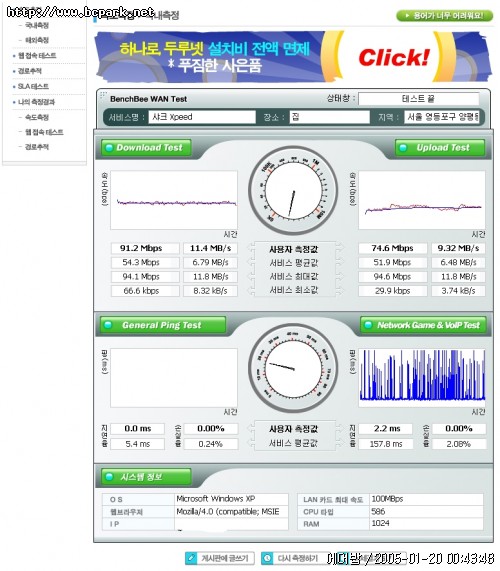The width and height of the screenshot is (500, 571).
Task: Click the Upload Test green button
Action: point(440,147)
